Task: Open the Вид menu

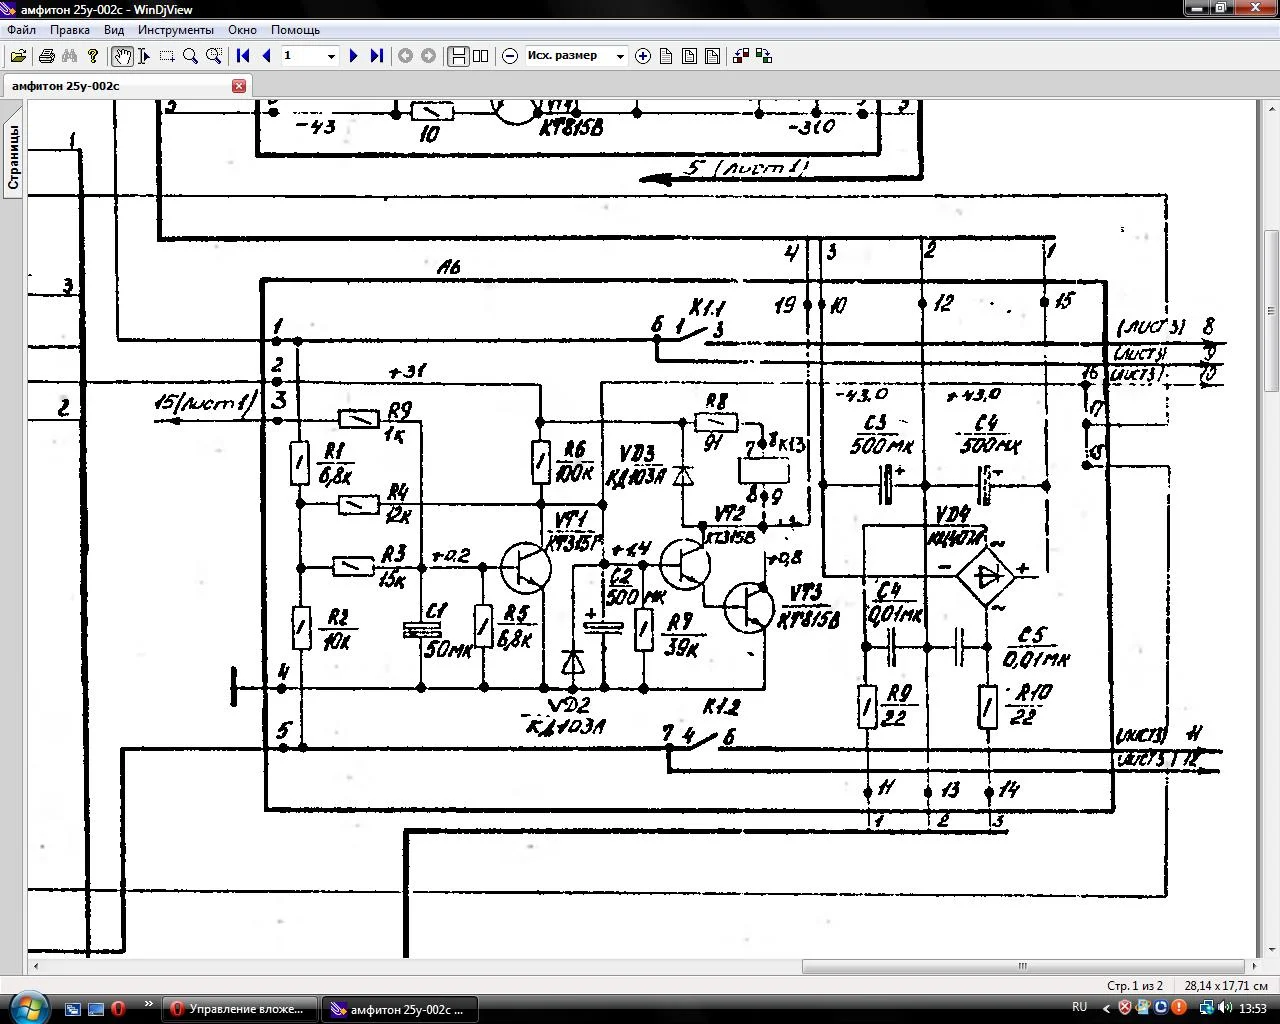Action: tap(114, 30)
